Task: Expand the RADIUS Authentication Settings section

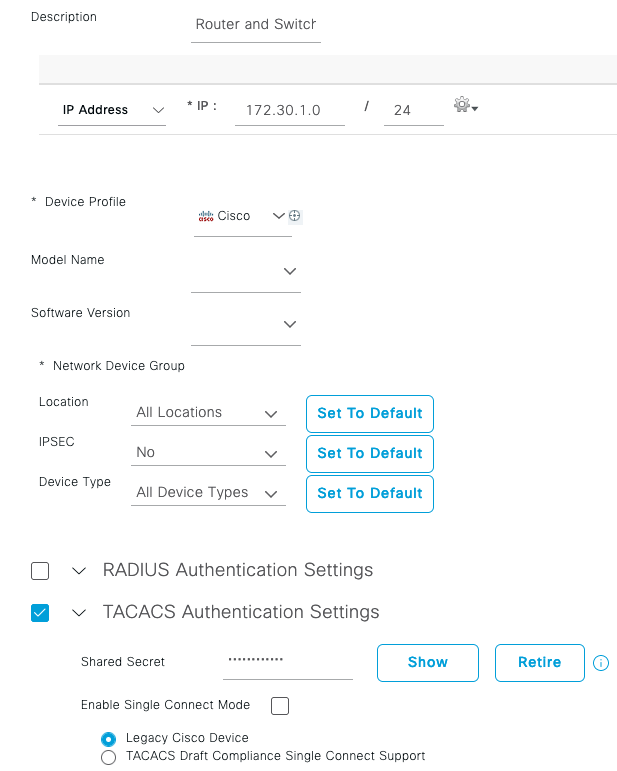Action: (79, 571)
